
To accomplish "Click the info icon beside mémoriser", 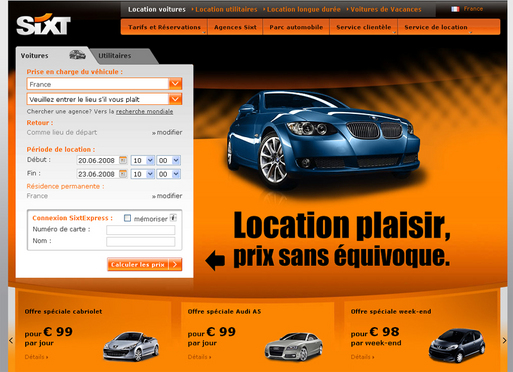I will click(x=173, y=218).
